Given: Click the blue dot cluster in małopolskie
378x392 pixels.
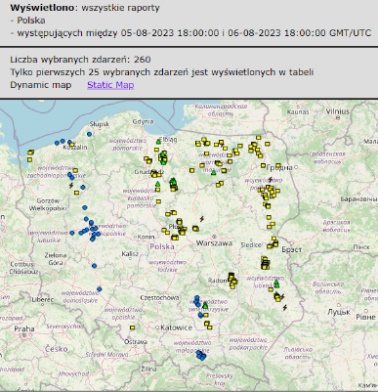Looking at the screenshot, I should 201,355.
